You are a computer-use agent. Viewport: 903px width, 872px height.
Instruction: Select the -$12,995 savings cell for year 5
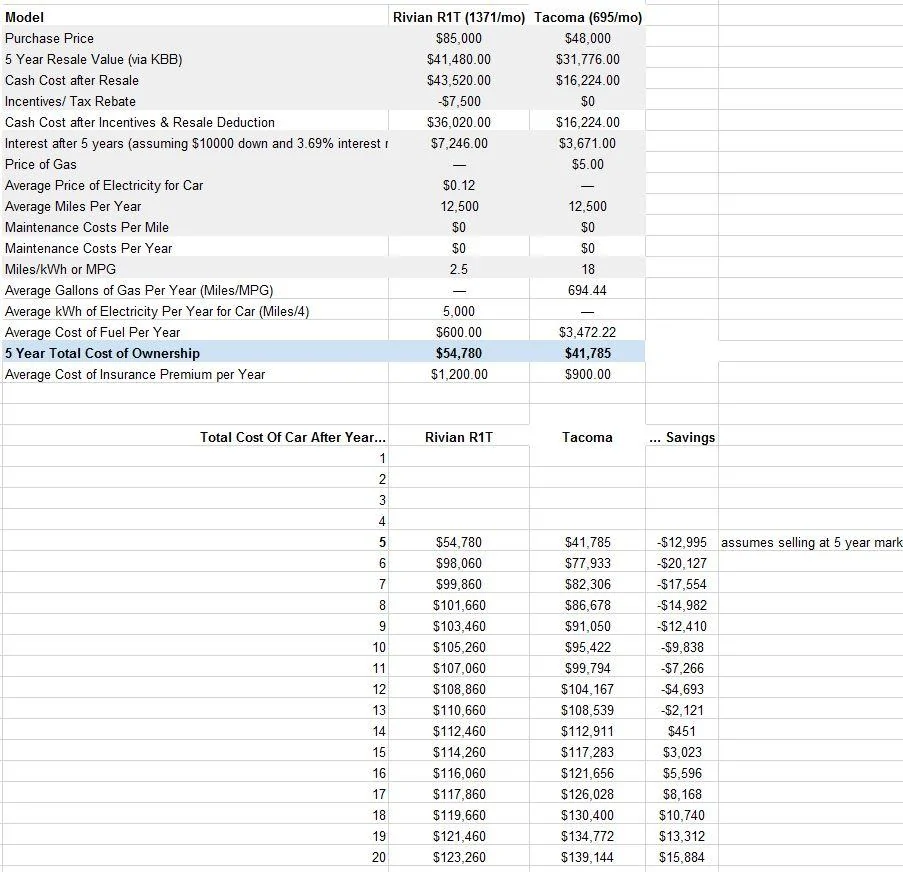tap(682, 543)
